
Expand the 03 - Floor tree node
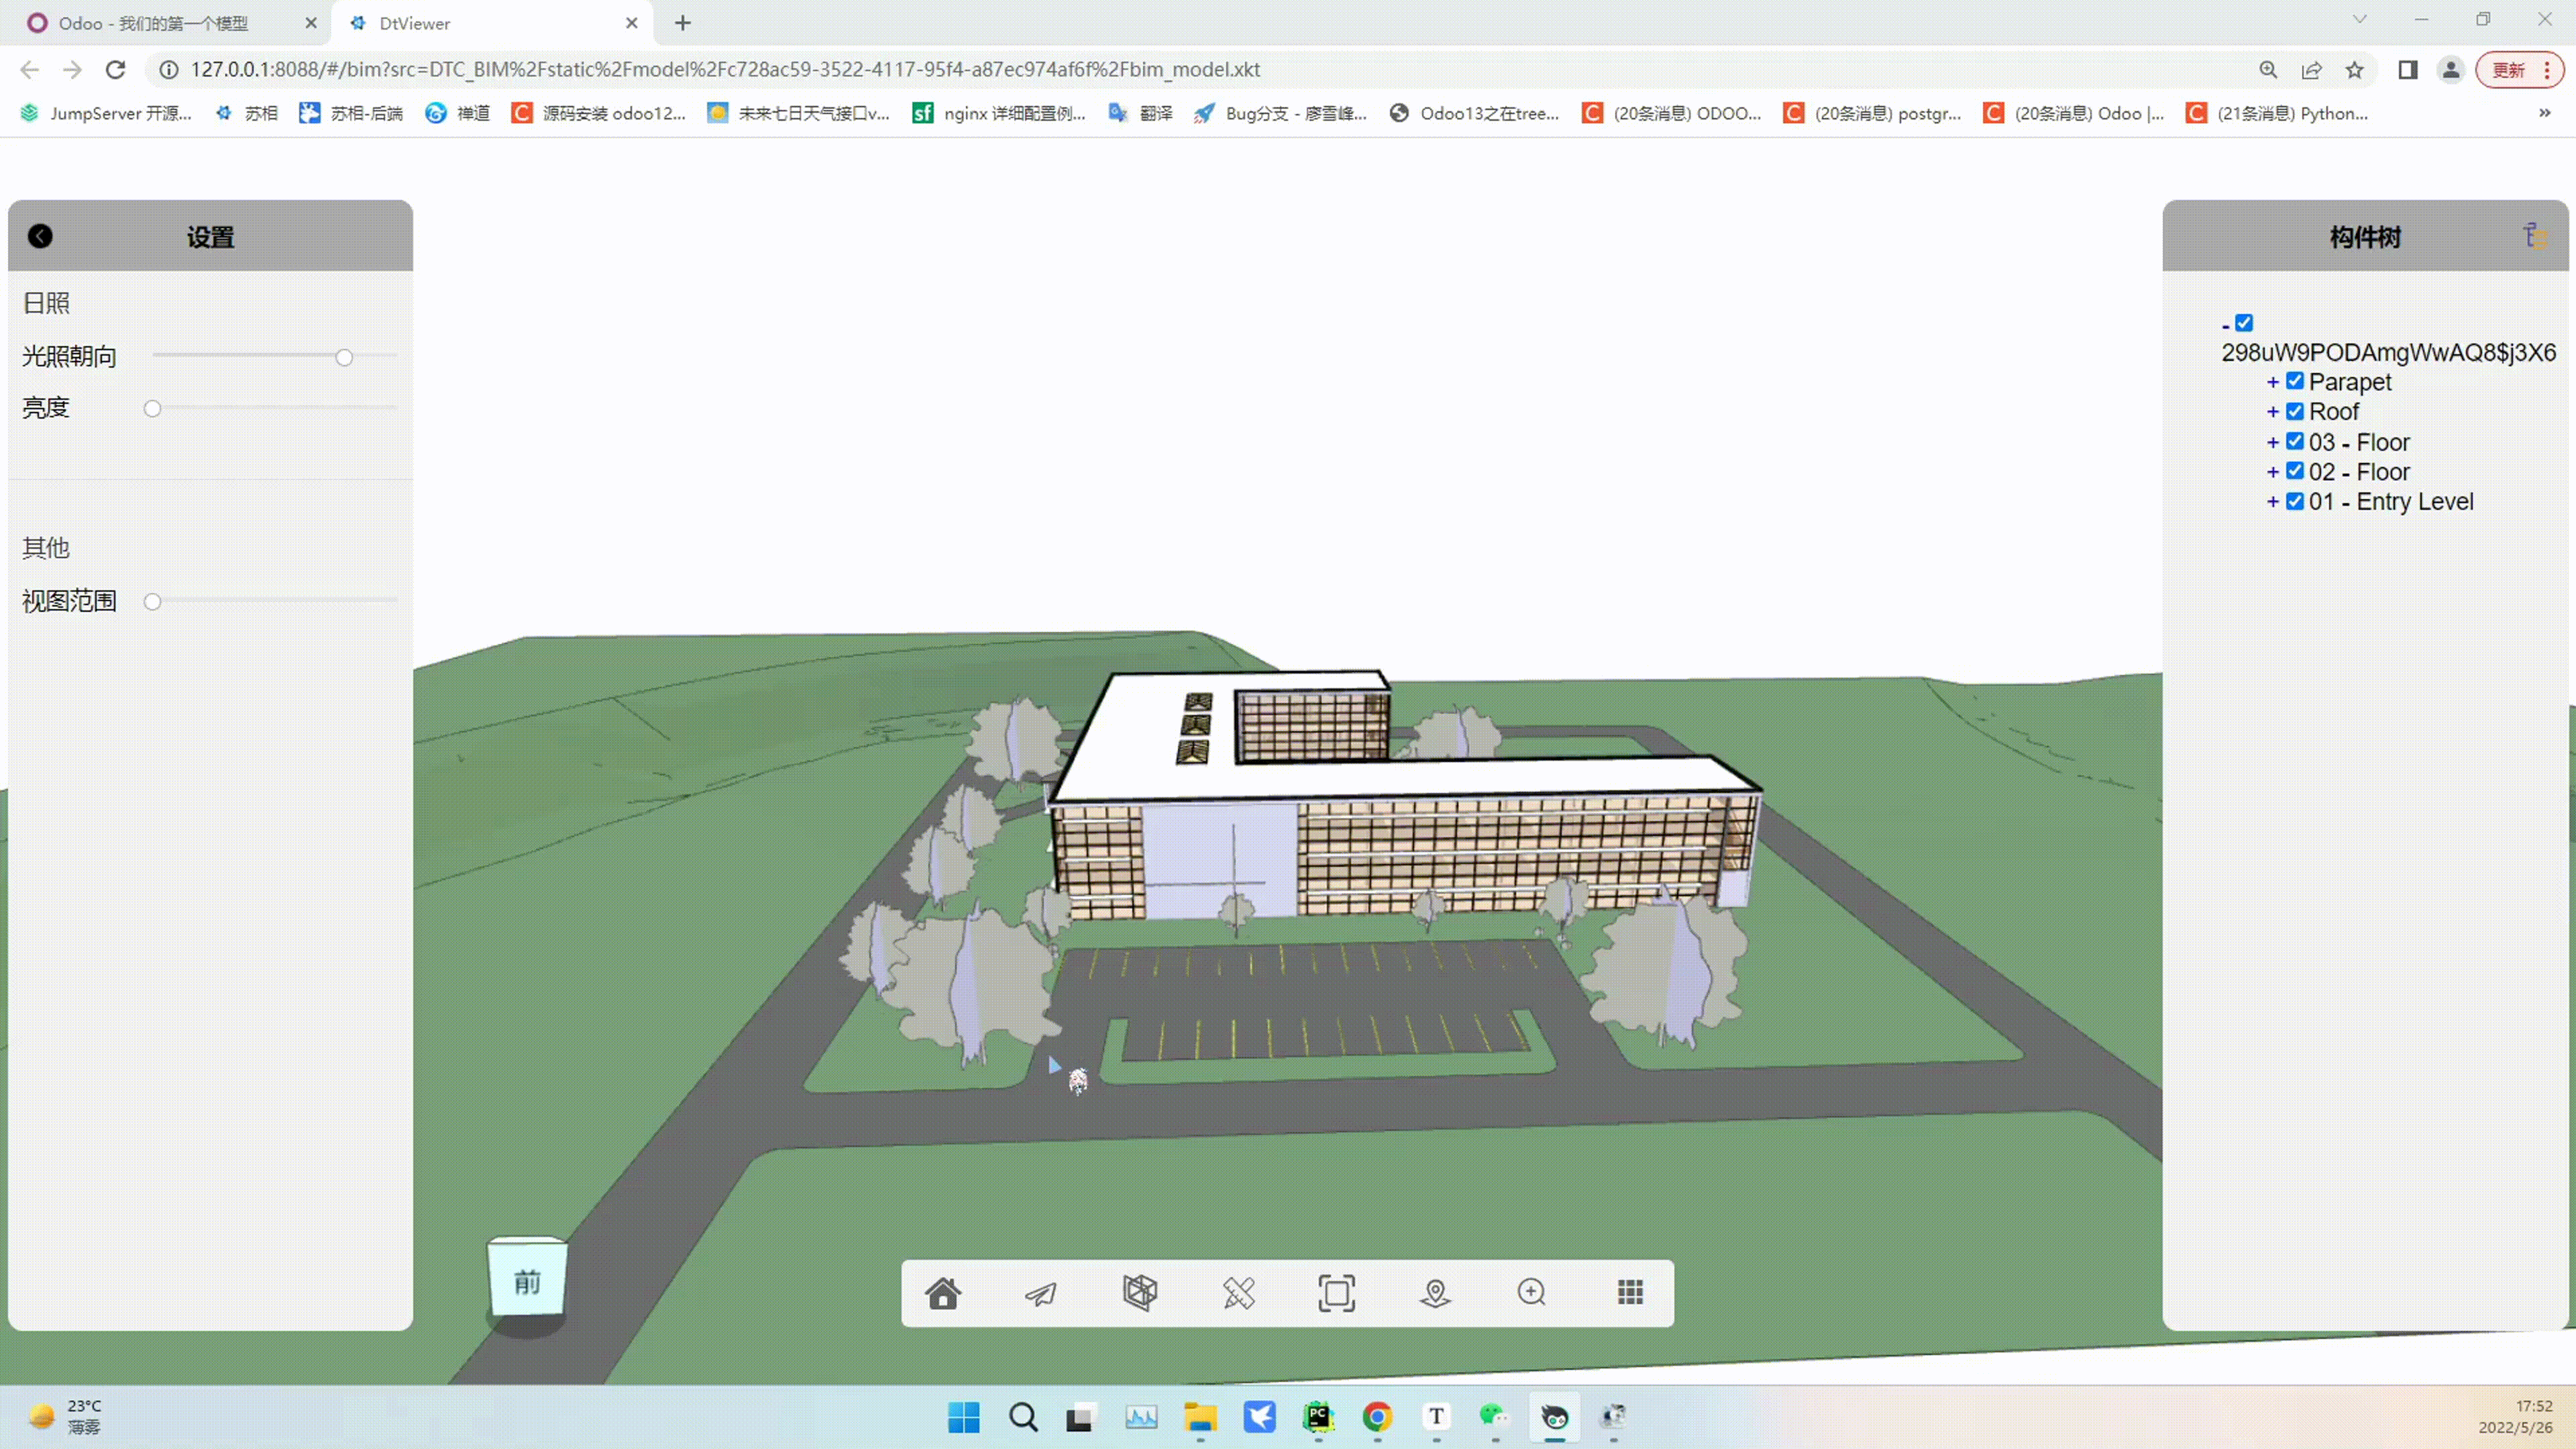click(2273, 442)
